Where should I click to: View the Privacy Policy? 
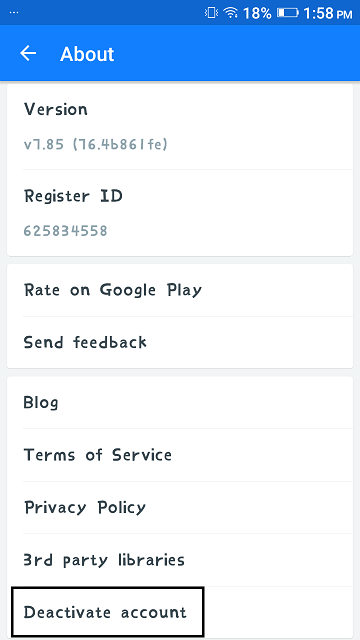[180, 507]
